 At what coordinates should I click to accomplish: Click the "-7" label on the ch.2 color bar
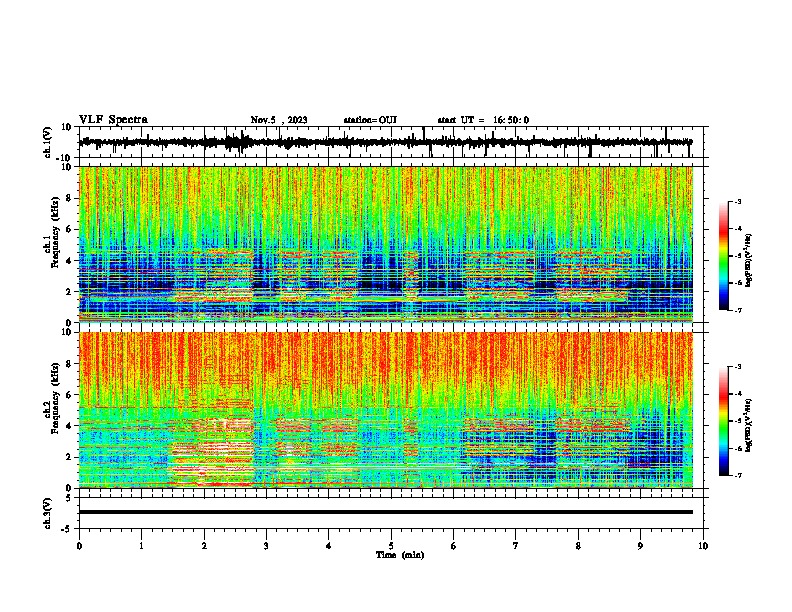pyautogui.click(x=738, y=475)
